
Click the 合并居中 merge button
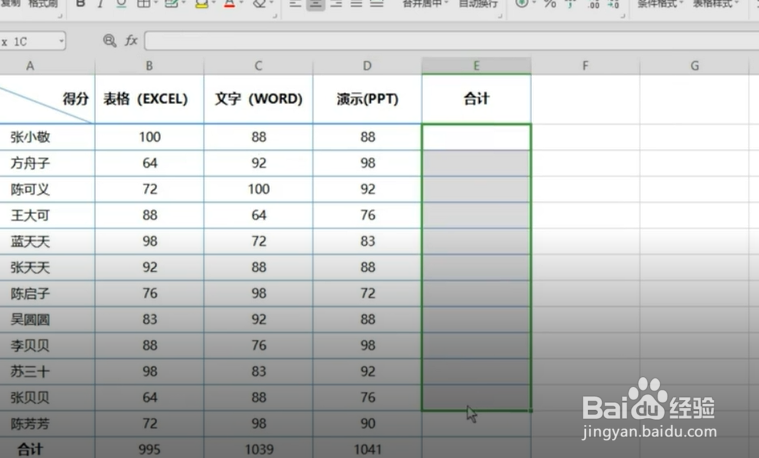click(423, 3)
